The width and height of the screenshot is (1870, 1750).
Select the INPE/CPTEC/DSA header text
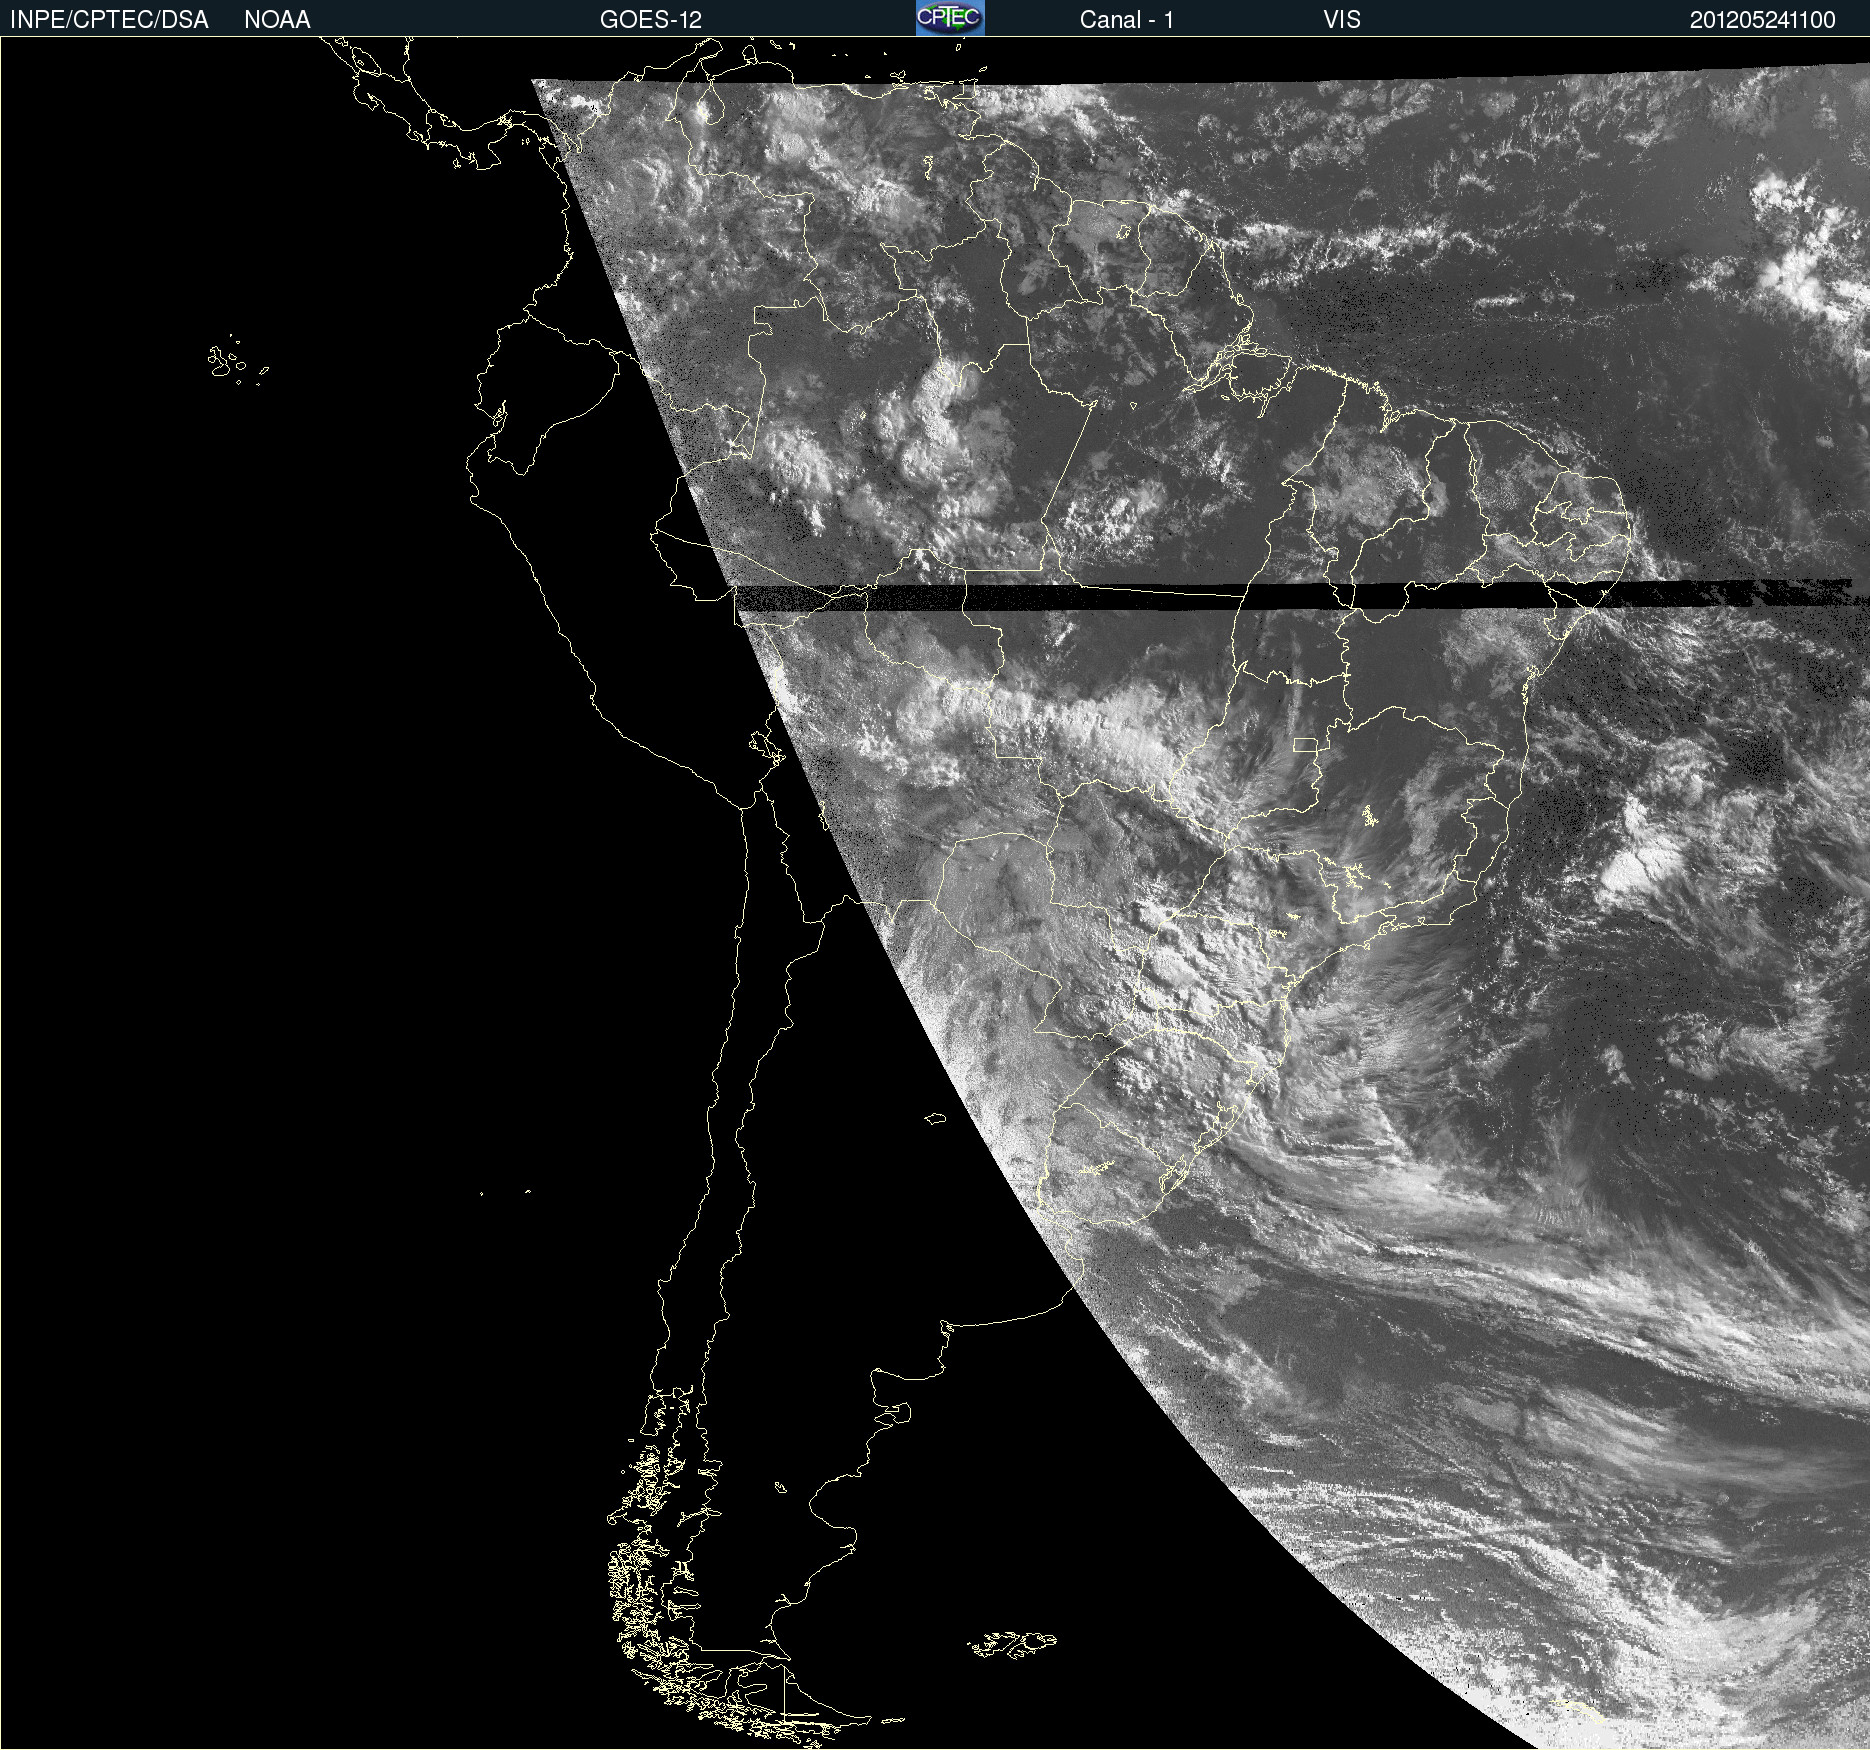pyautogui.click(x=109, y=20)
